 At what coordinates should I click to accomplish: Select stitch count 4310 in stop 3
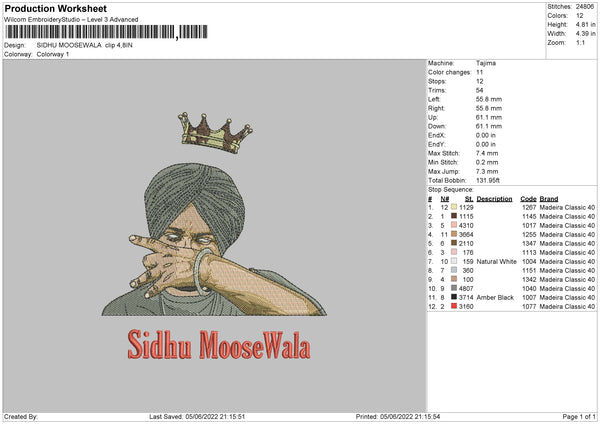click(x=466, y=225)
